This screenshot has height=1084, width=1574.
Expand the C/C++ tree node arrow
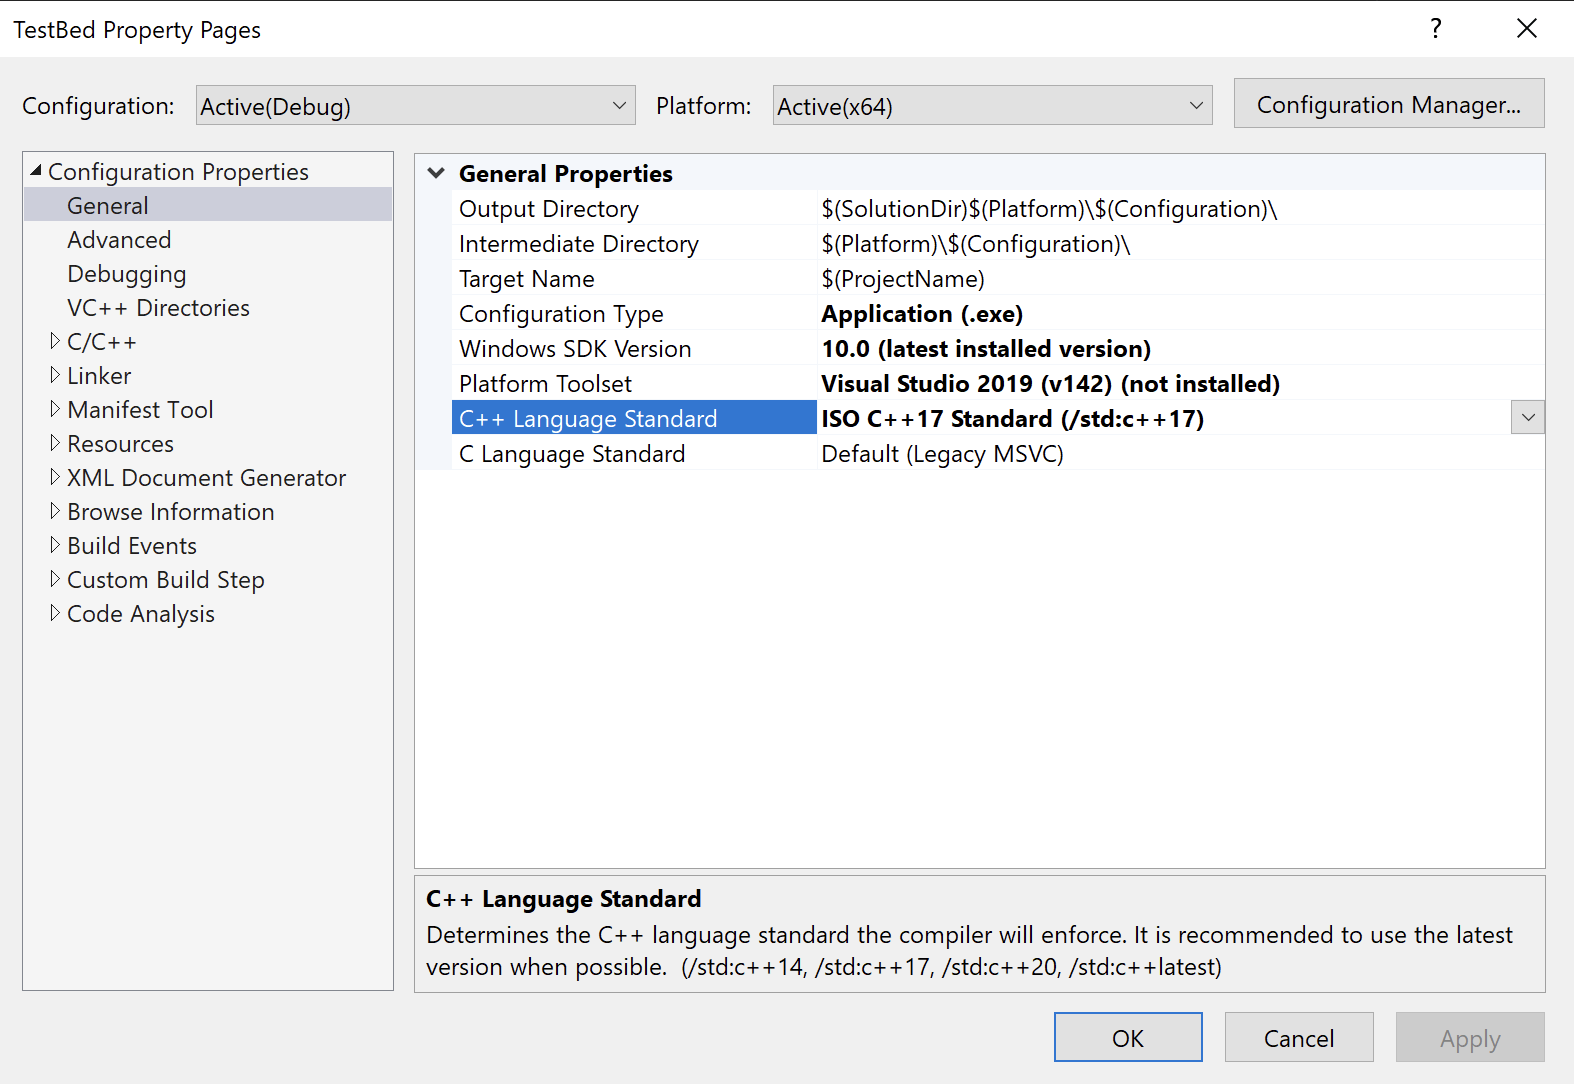coord(54,341)
